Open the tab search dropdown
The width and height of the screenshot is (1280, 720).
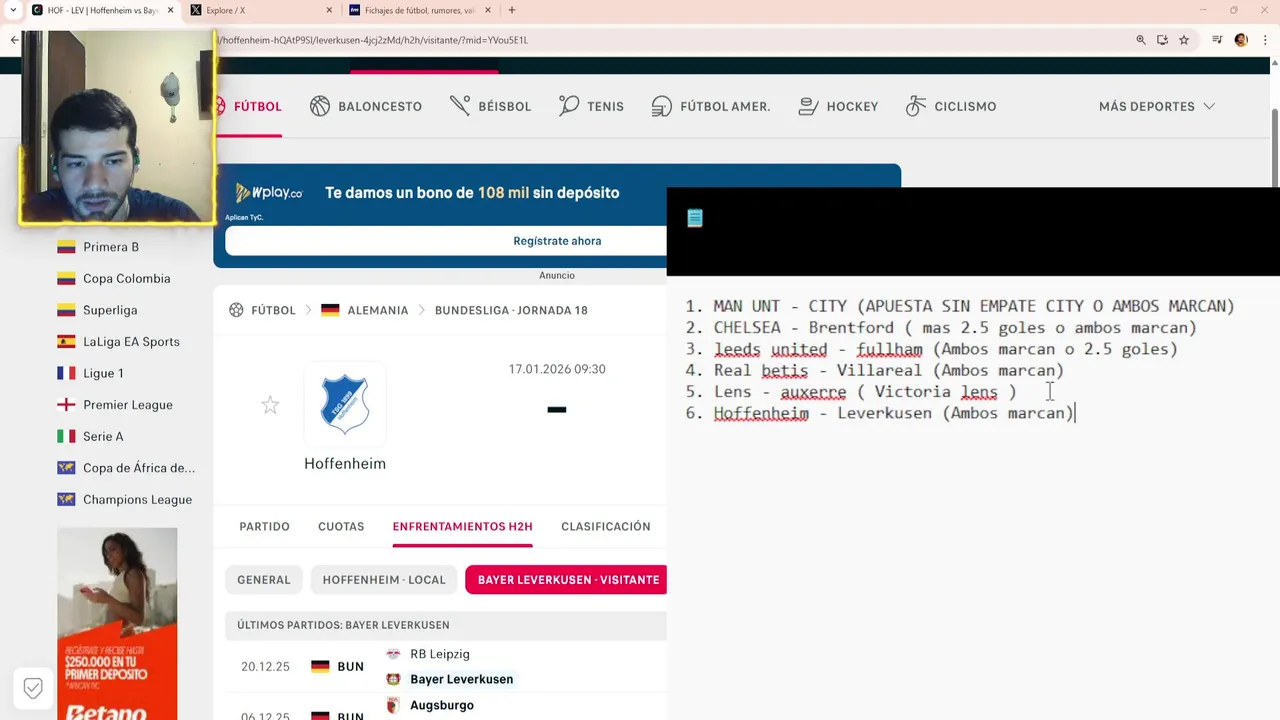[x=12, y=10]
